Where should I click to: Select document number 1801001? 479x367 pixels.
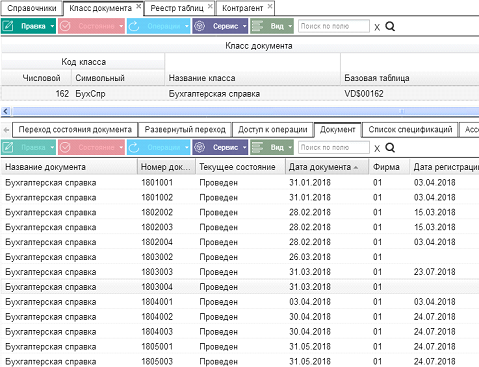click(157, 183)
